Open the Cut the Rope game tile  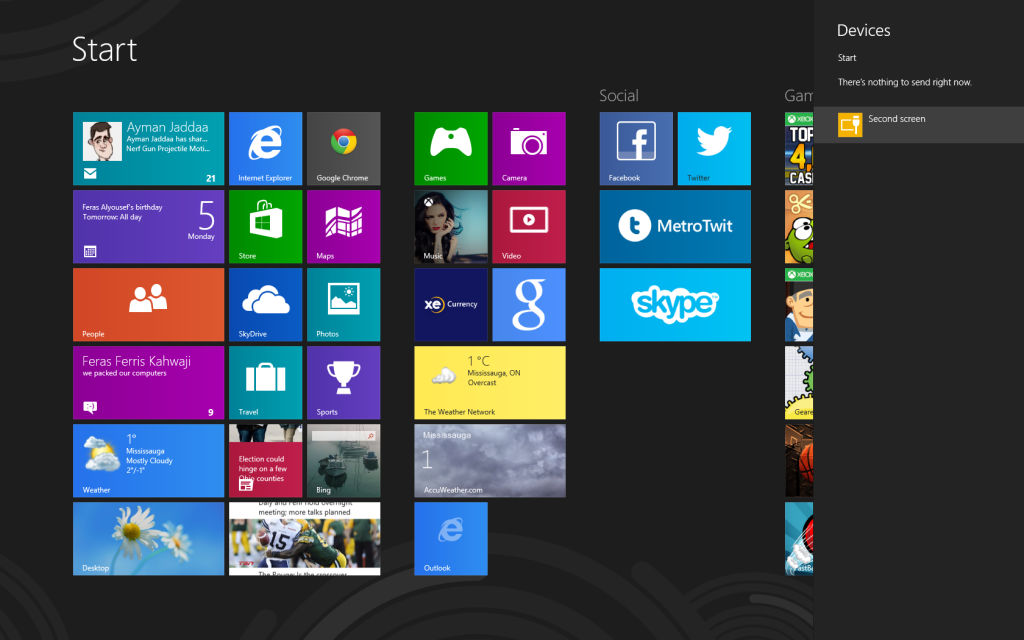[799, 227]
